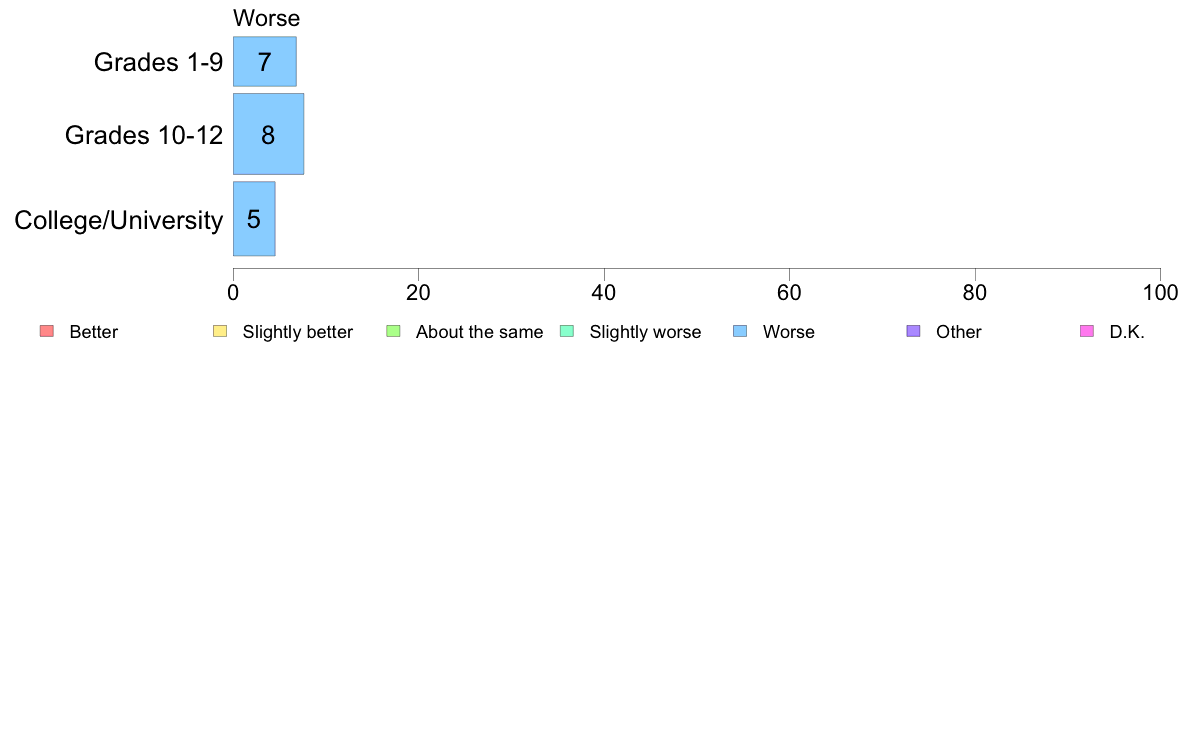This screenshot has width=1188, height=736.
Task: Click the Worse column heading
Action: pyautogui.click(x=267, y=18)
